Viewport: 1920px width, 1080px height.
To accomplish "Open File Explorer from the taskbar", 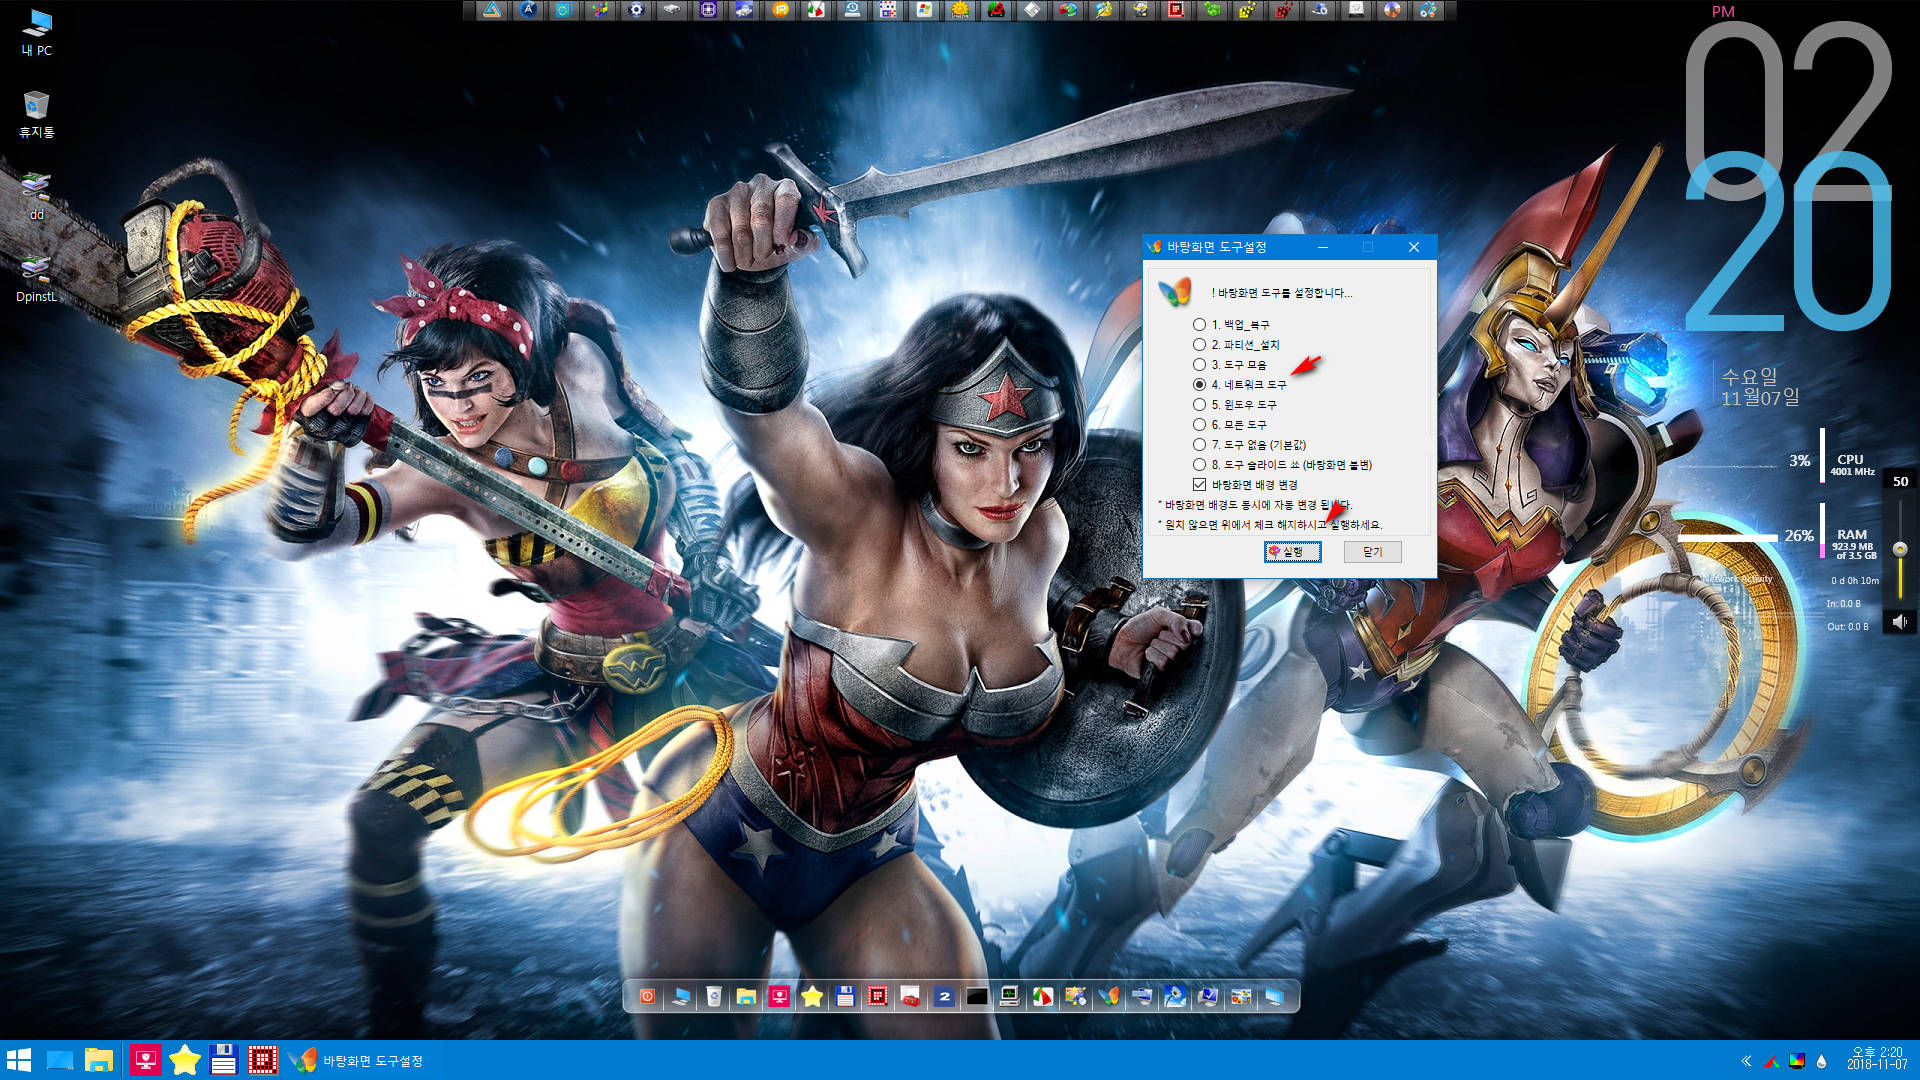I will coord(99,1060).
